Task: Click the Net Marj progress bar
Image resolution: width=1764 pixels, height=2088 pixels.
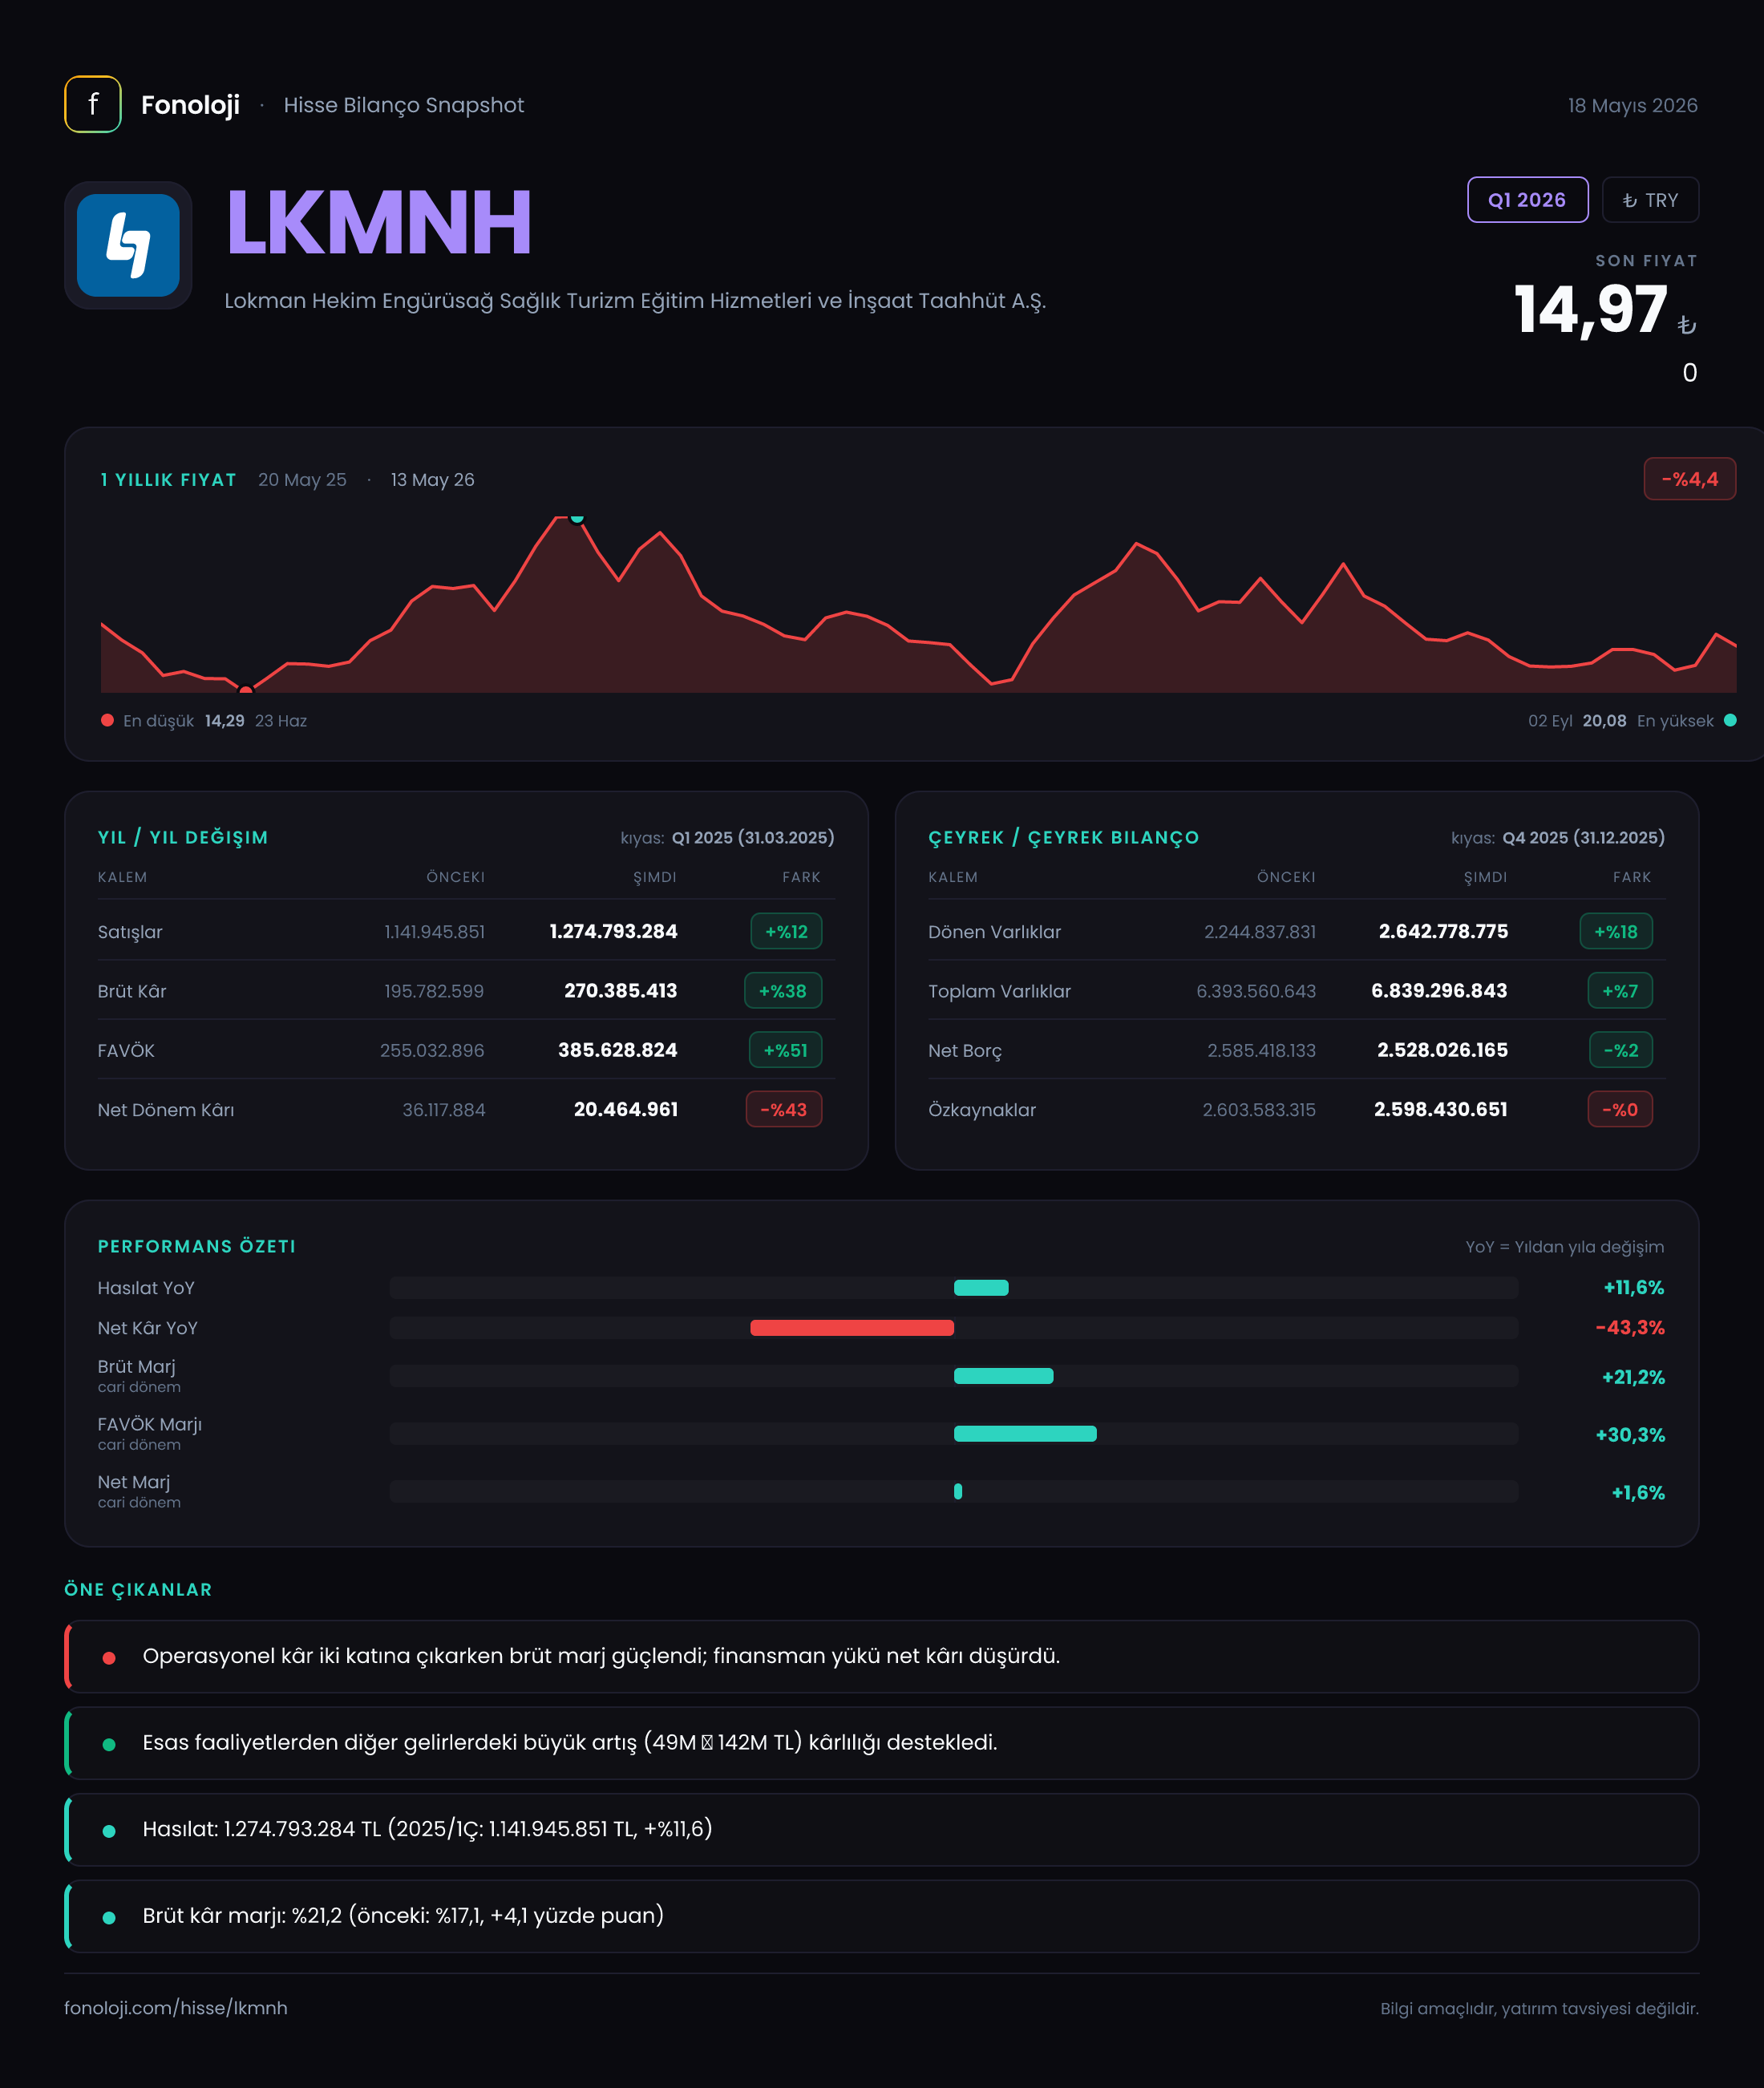Action: (954, 1491)
